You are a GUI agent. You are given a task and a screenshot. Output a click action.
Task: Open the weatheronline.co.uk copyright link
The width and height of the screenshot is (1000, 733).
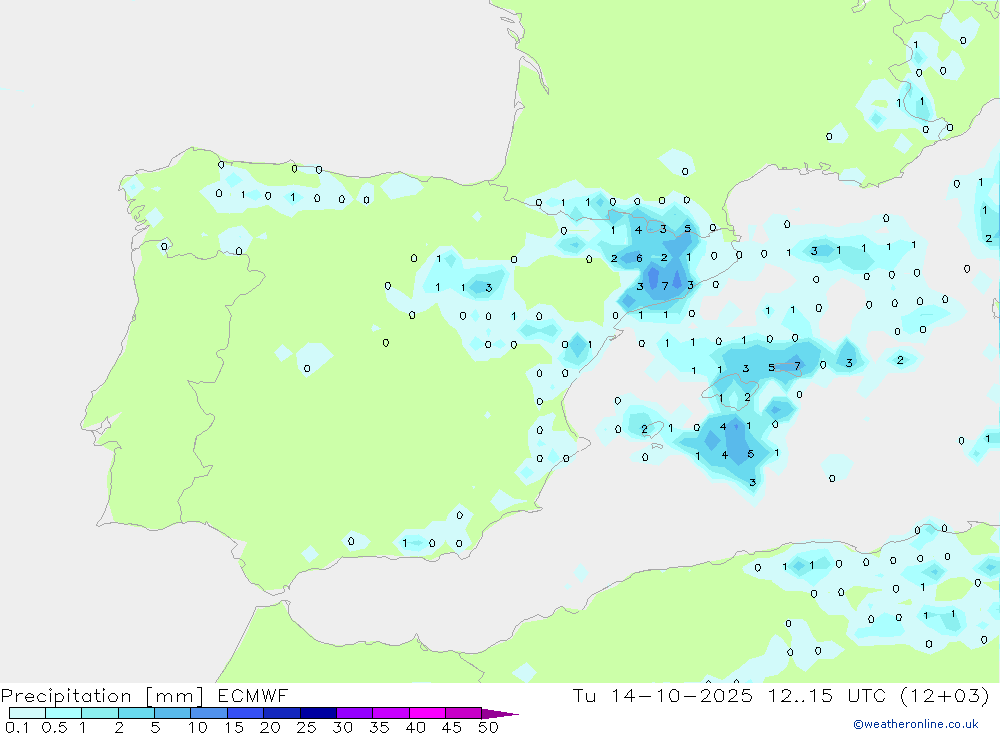click(x=916, y=724)
